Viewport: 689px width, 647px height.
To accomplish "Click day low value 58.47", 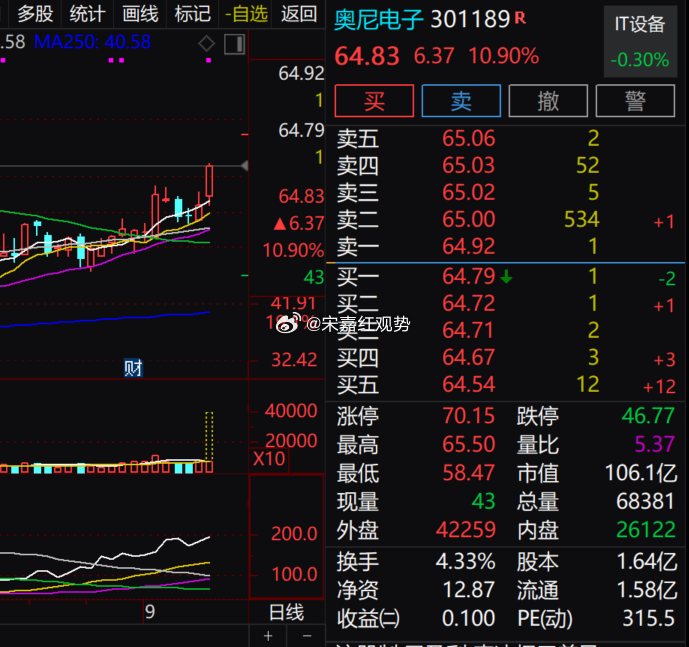I will tap(468, 473).
